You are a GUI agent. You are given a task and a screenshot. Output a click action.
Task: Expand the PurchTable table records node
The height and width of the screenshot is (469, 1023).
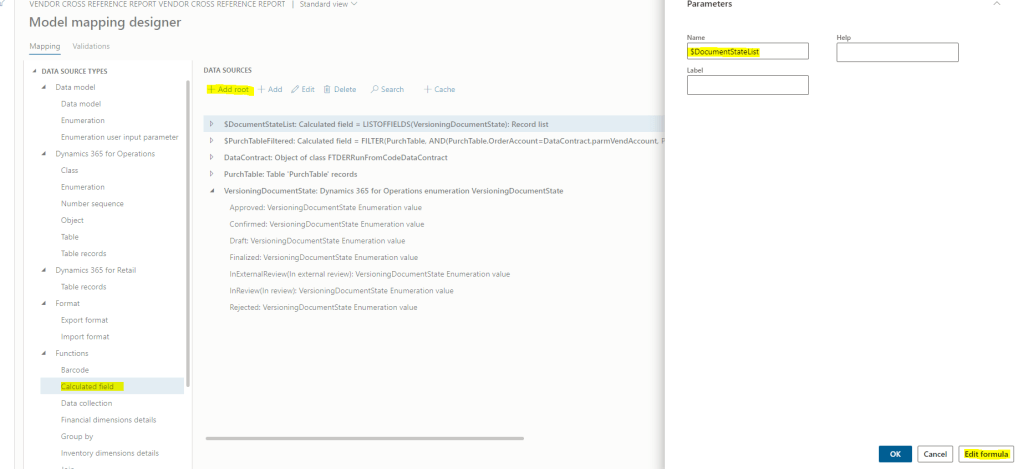click(x=212, y=174)
